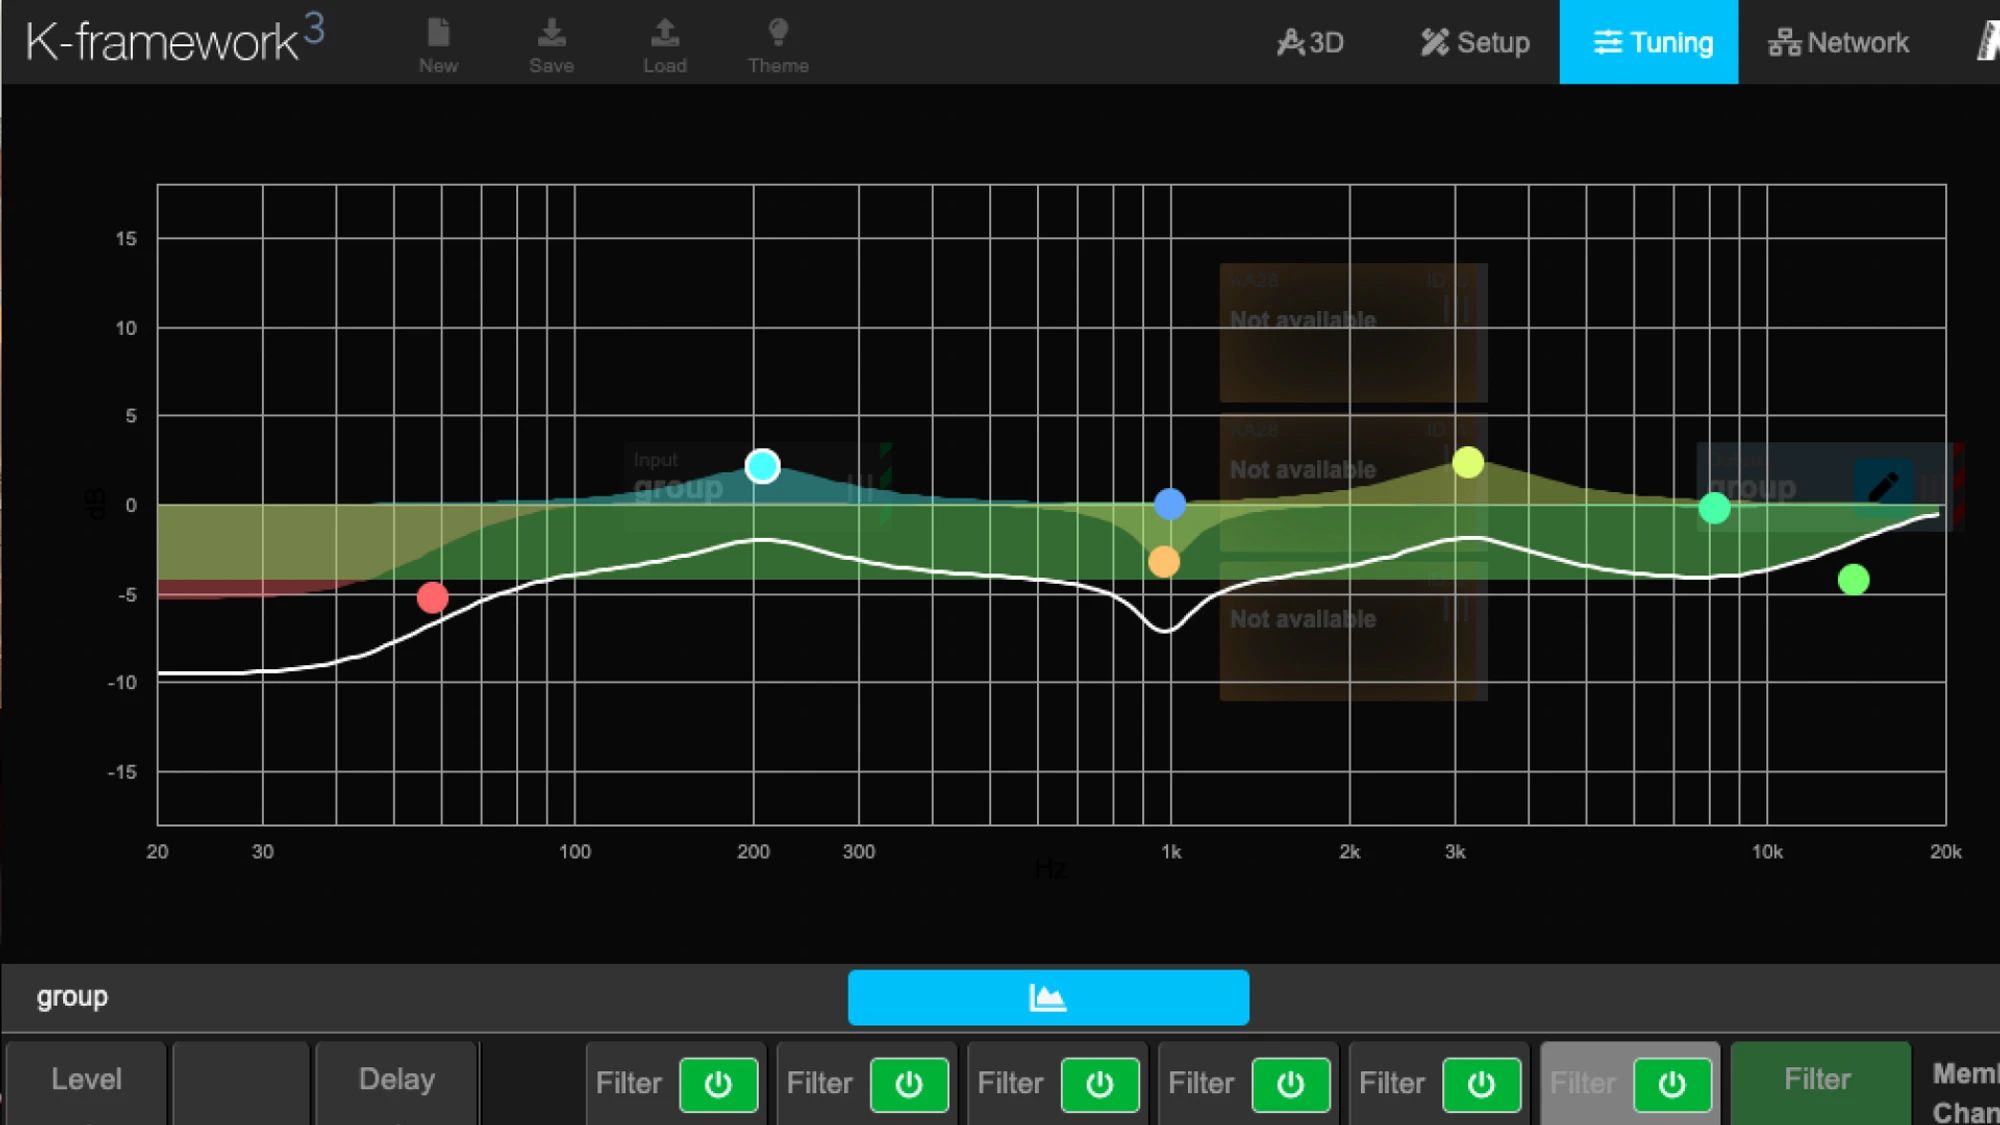Click the pencil edit icon on group
Screen dimensions: 2000x1125
(x=1883, y=487)
